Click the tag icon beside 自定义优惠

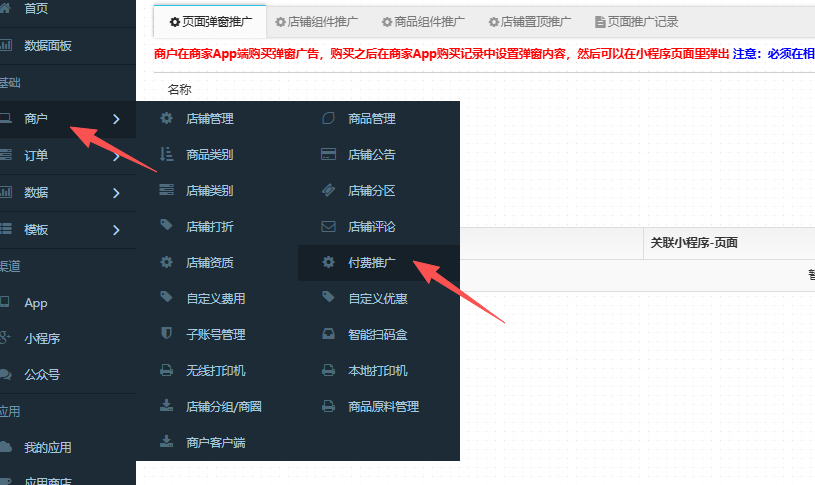[x=328, y=297]
